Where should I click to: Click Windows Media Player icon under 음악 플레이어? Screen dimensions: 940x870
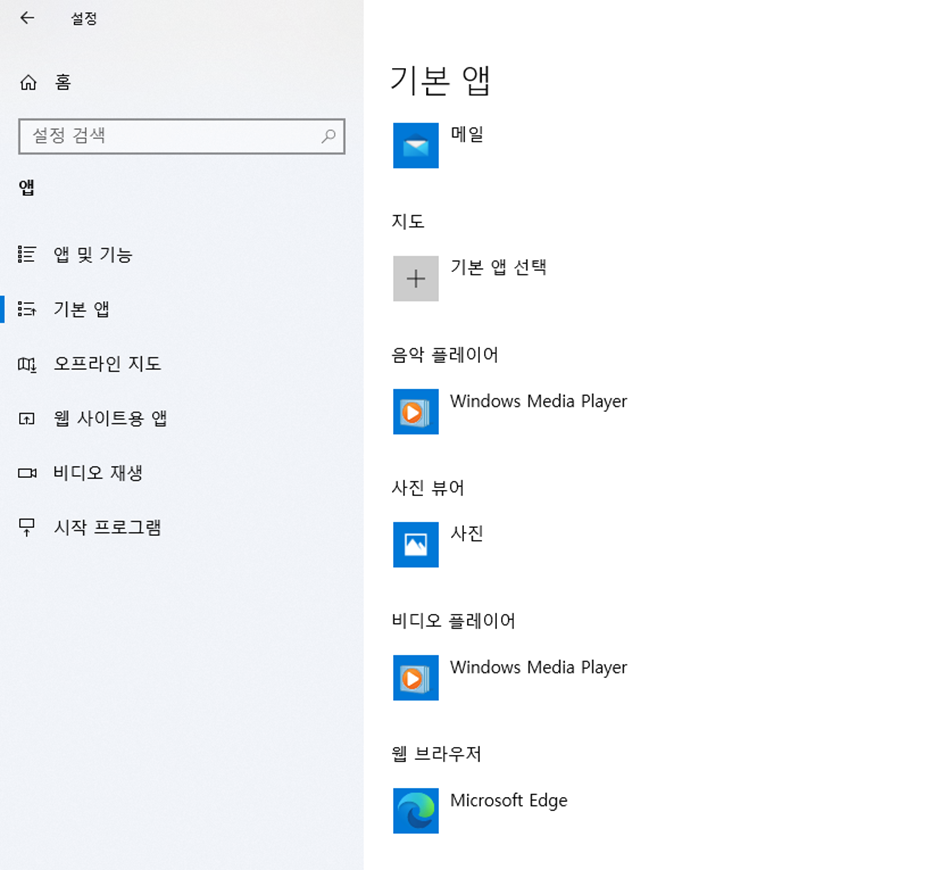click(x=415, y=412)
